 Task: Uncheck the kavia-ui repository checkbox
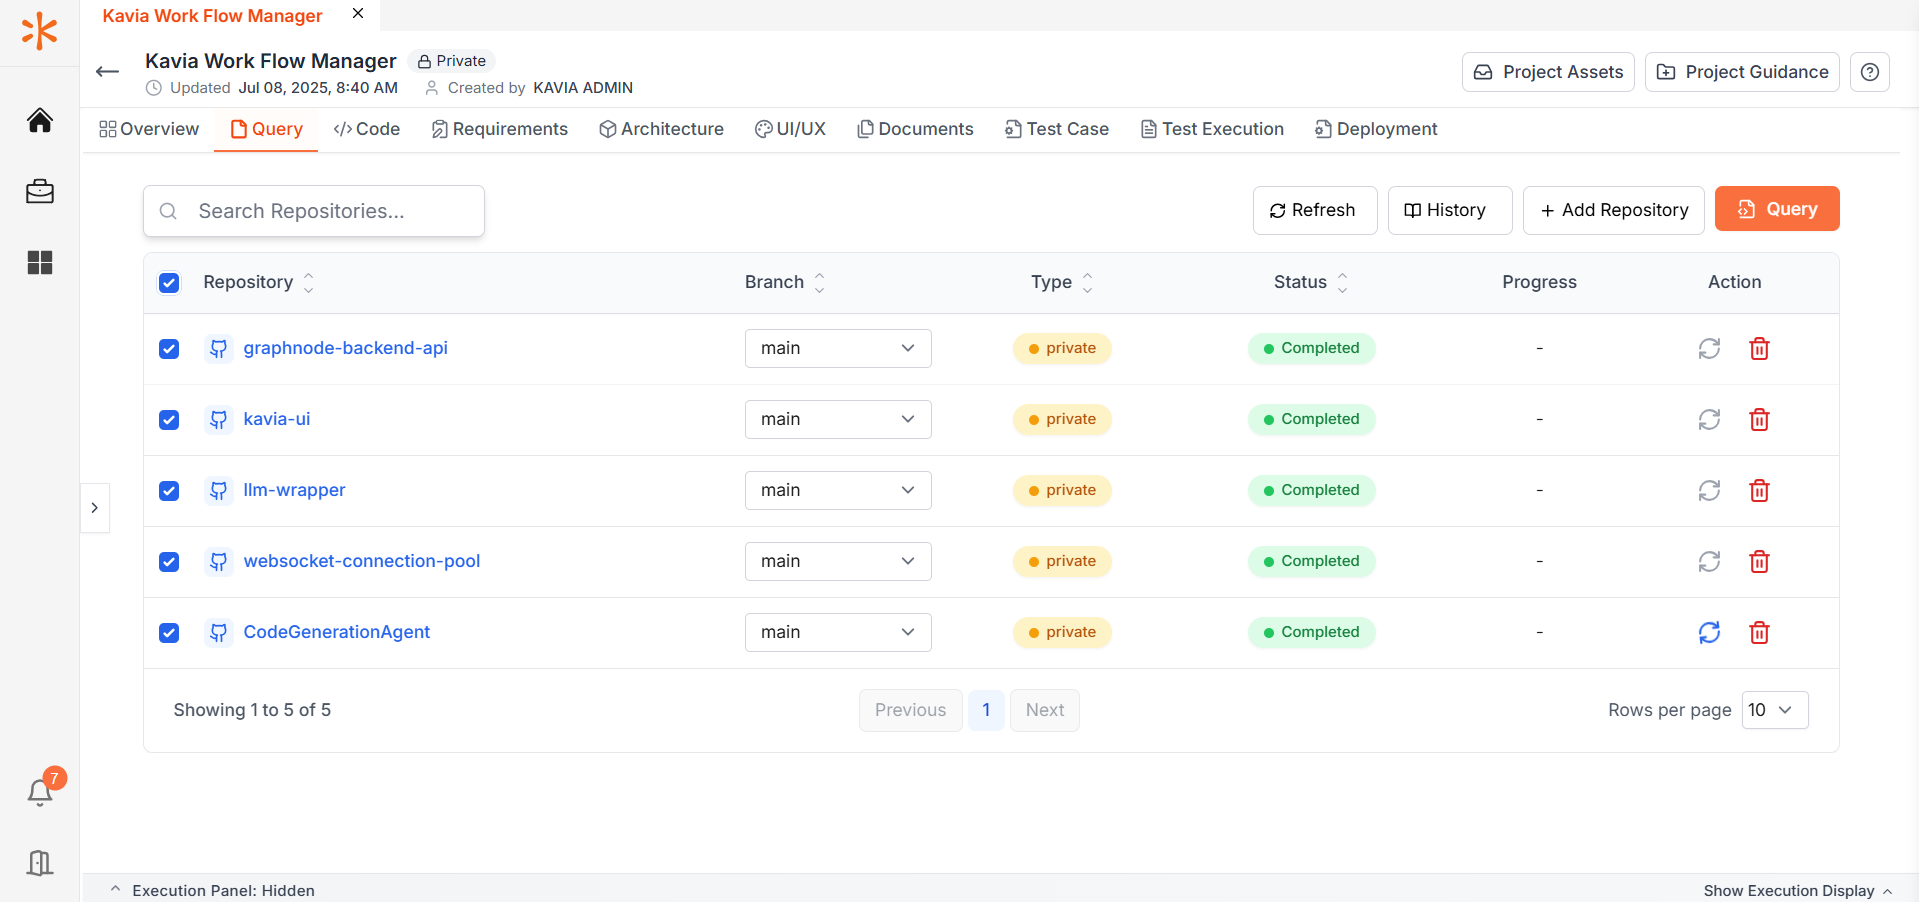tap(169, 420)
